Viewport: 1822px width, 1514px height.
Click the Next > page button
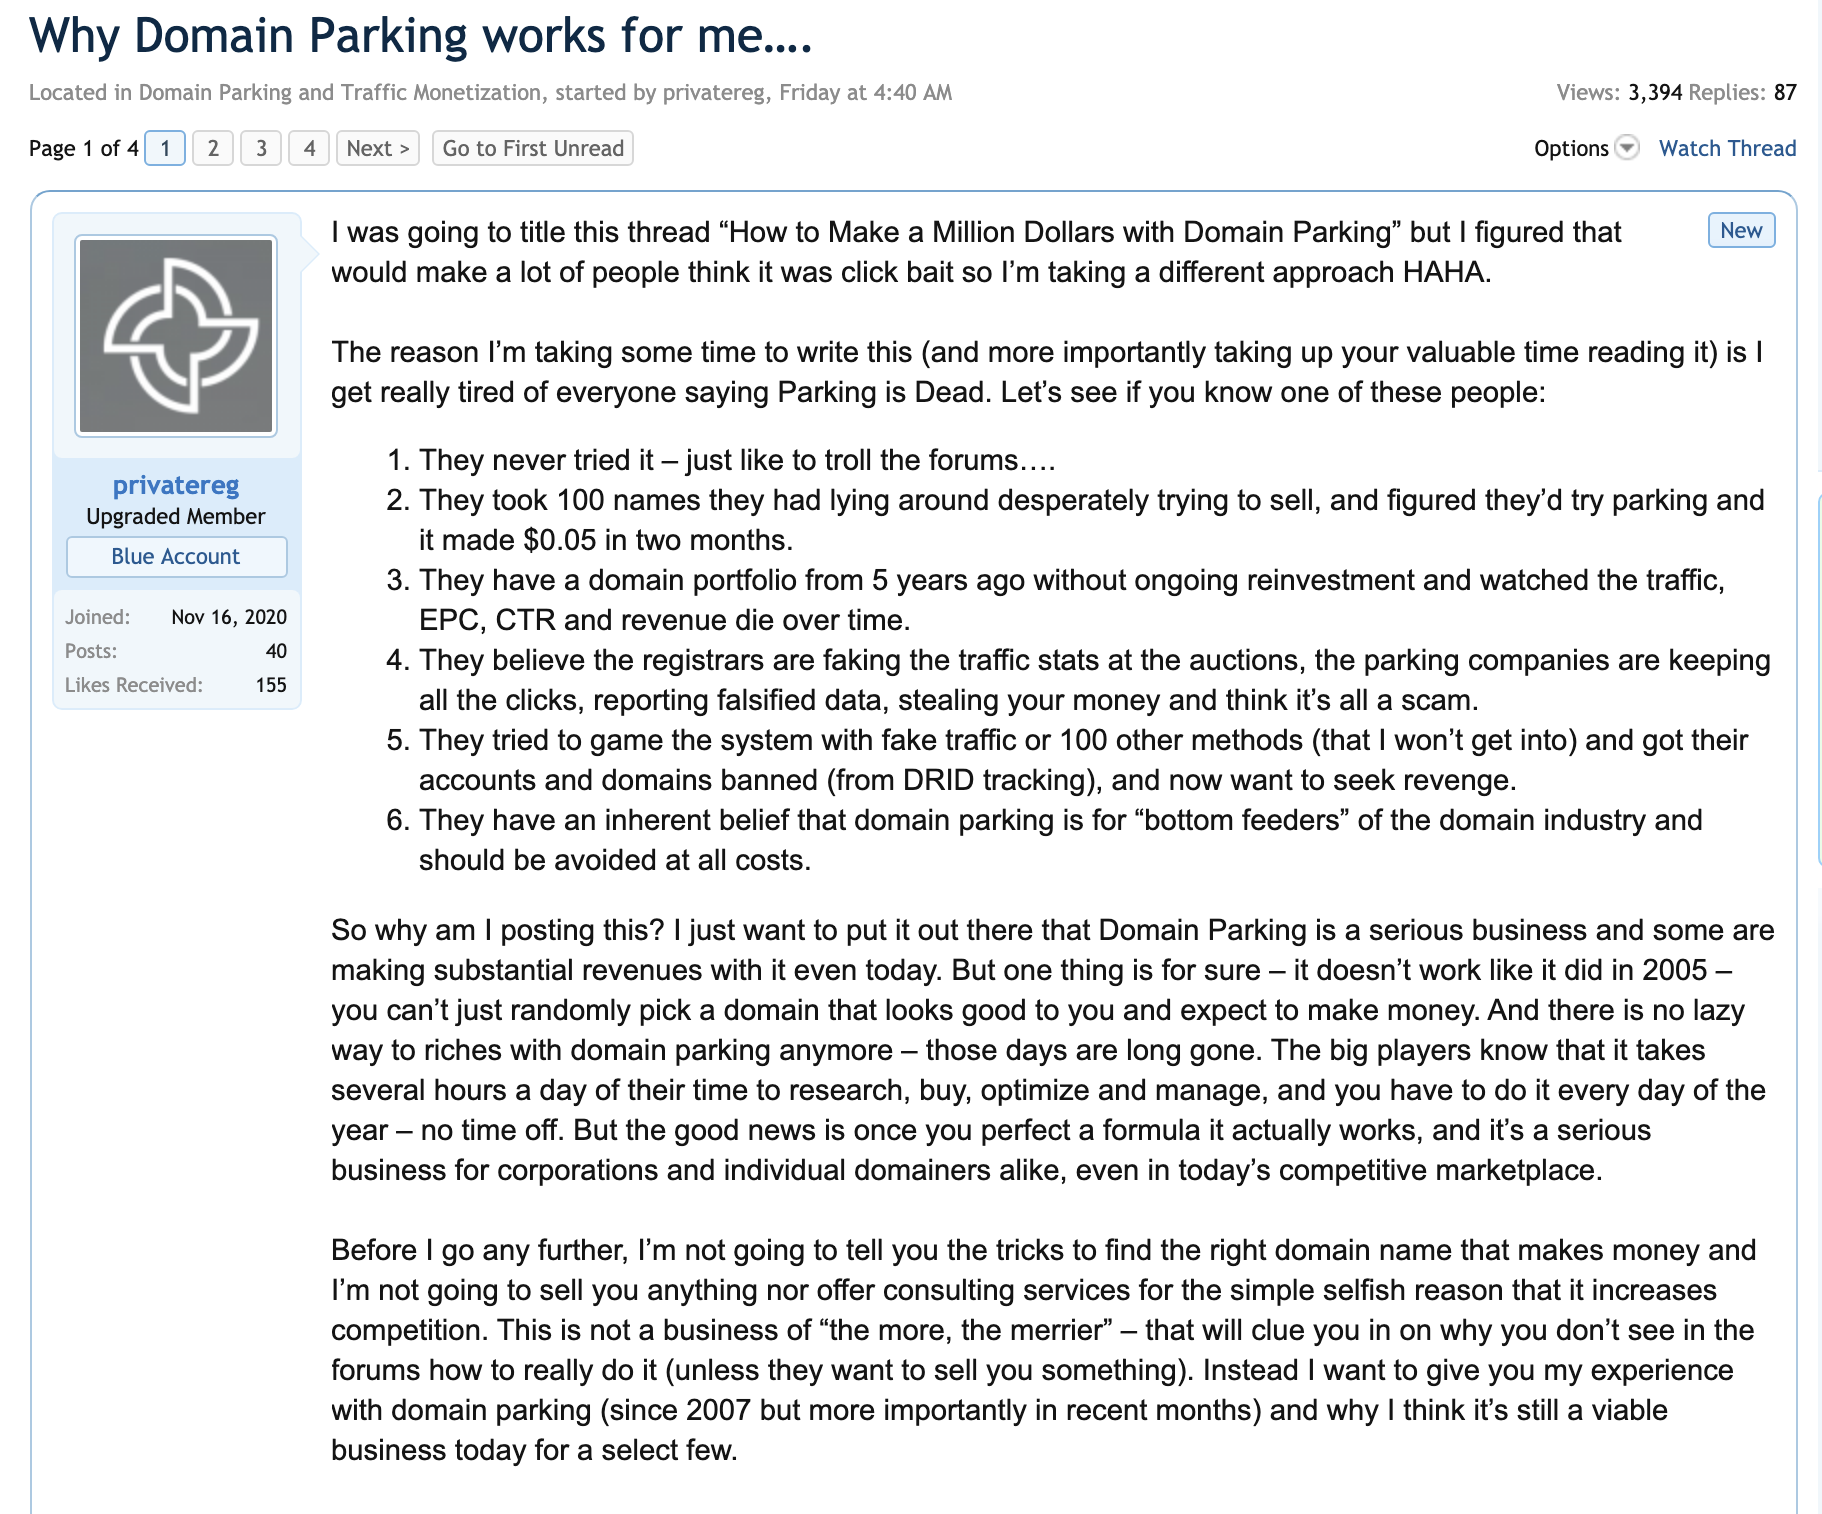(377, 148)
